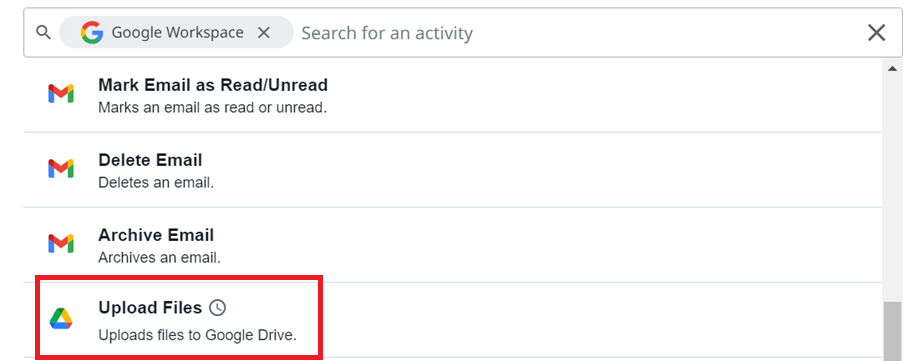
Task: Click the Google Drive icon beside Upload Files
Action: coord(60,318)
